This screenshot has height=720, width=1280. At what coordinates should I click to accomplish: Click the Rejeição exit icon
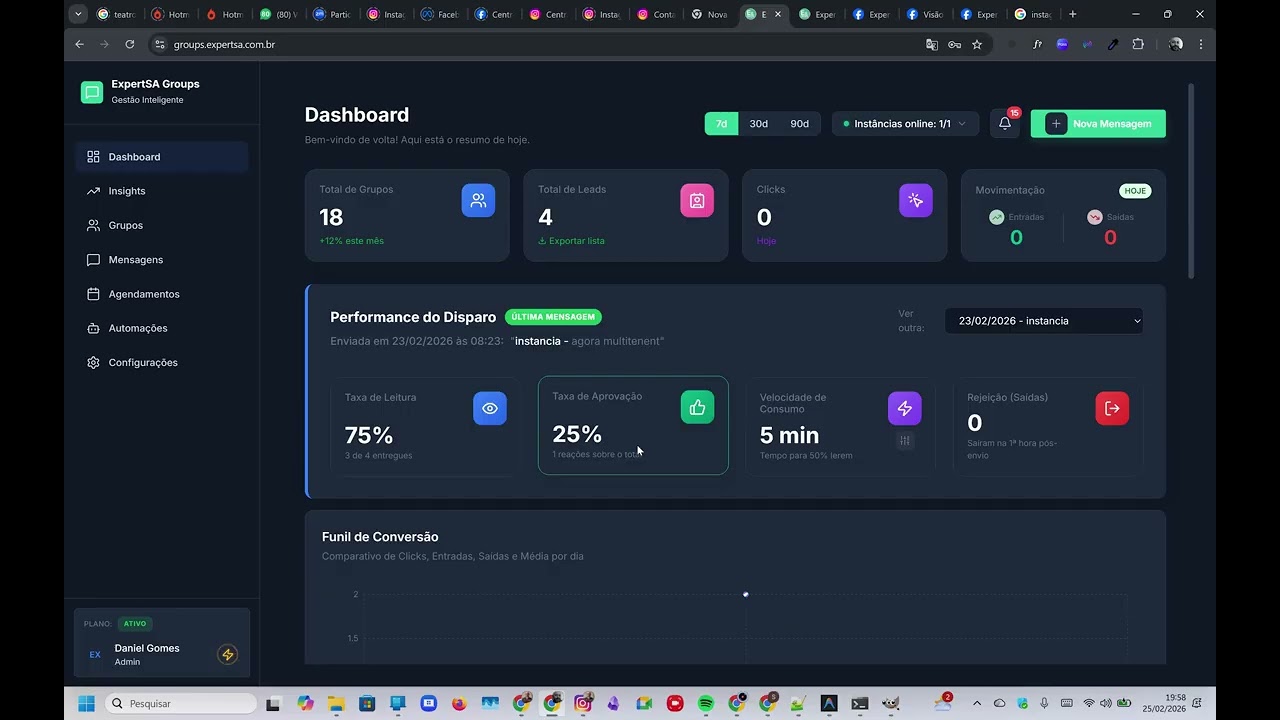1112,408
